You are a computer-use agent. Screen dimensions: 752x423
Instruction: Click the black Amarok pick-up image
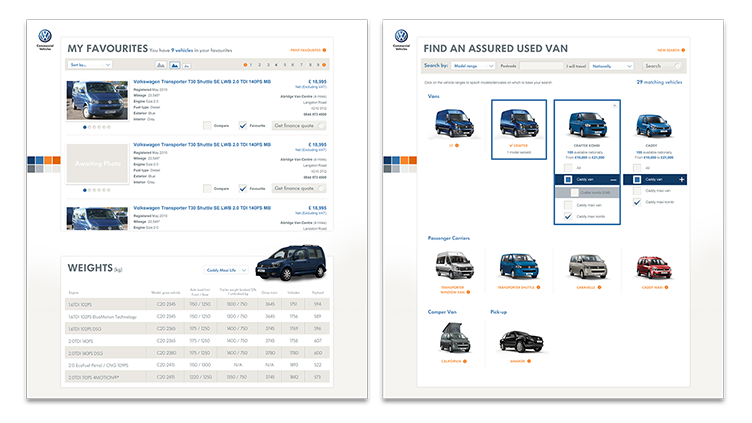tap(521, 341)
